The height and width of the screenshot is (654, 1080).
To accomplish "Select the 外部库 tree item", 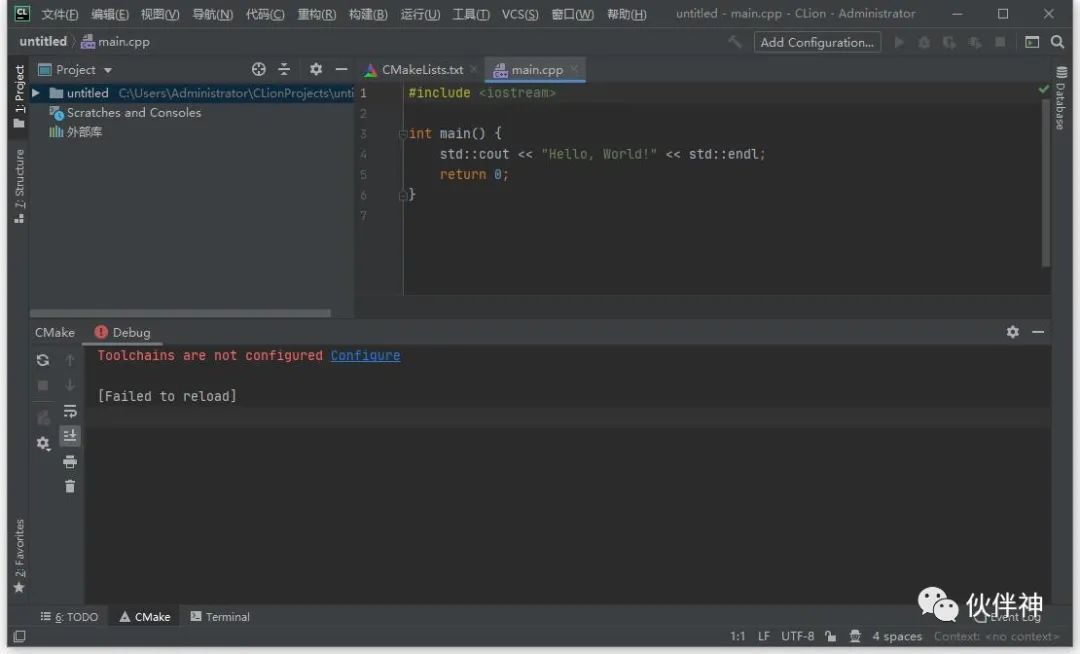I will tap(76, 131).
